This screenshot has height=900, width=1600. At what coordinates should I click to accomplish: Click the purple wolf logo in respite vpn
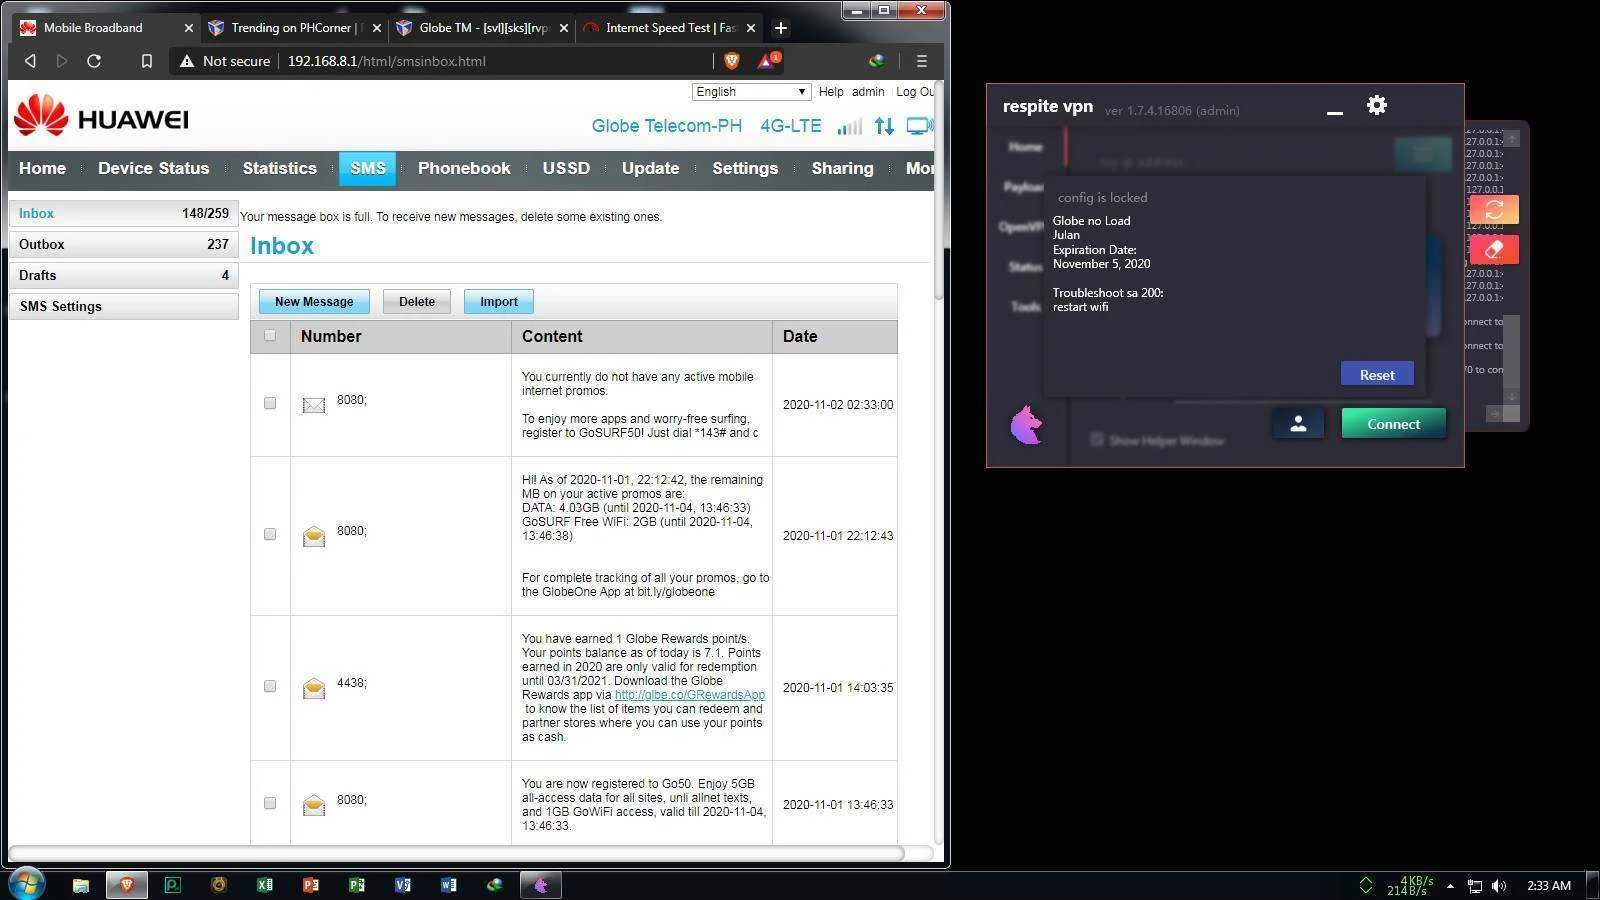[1026, 425]
